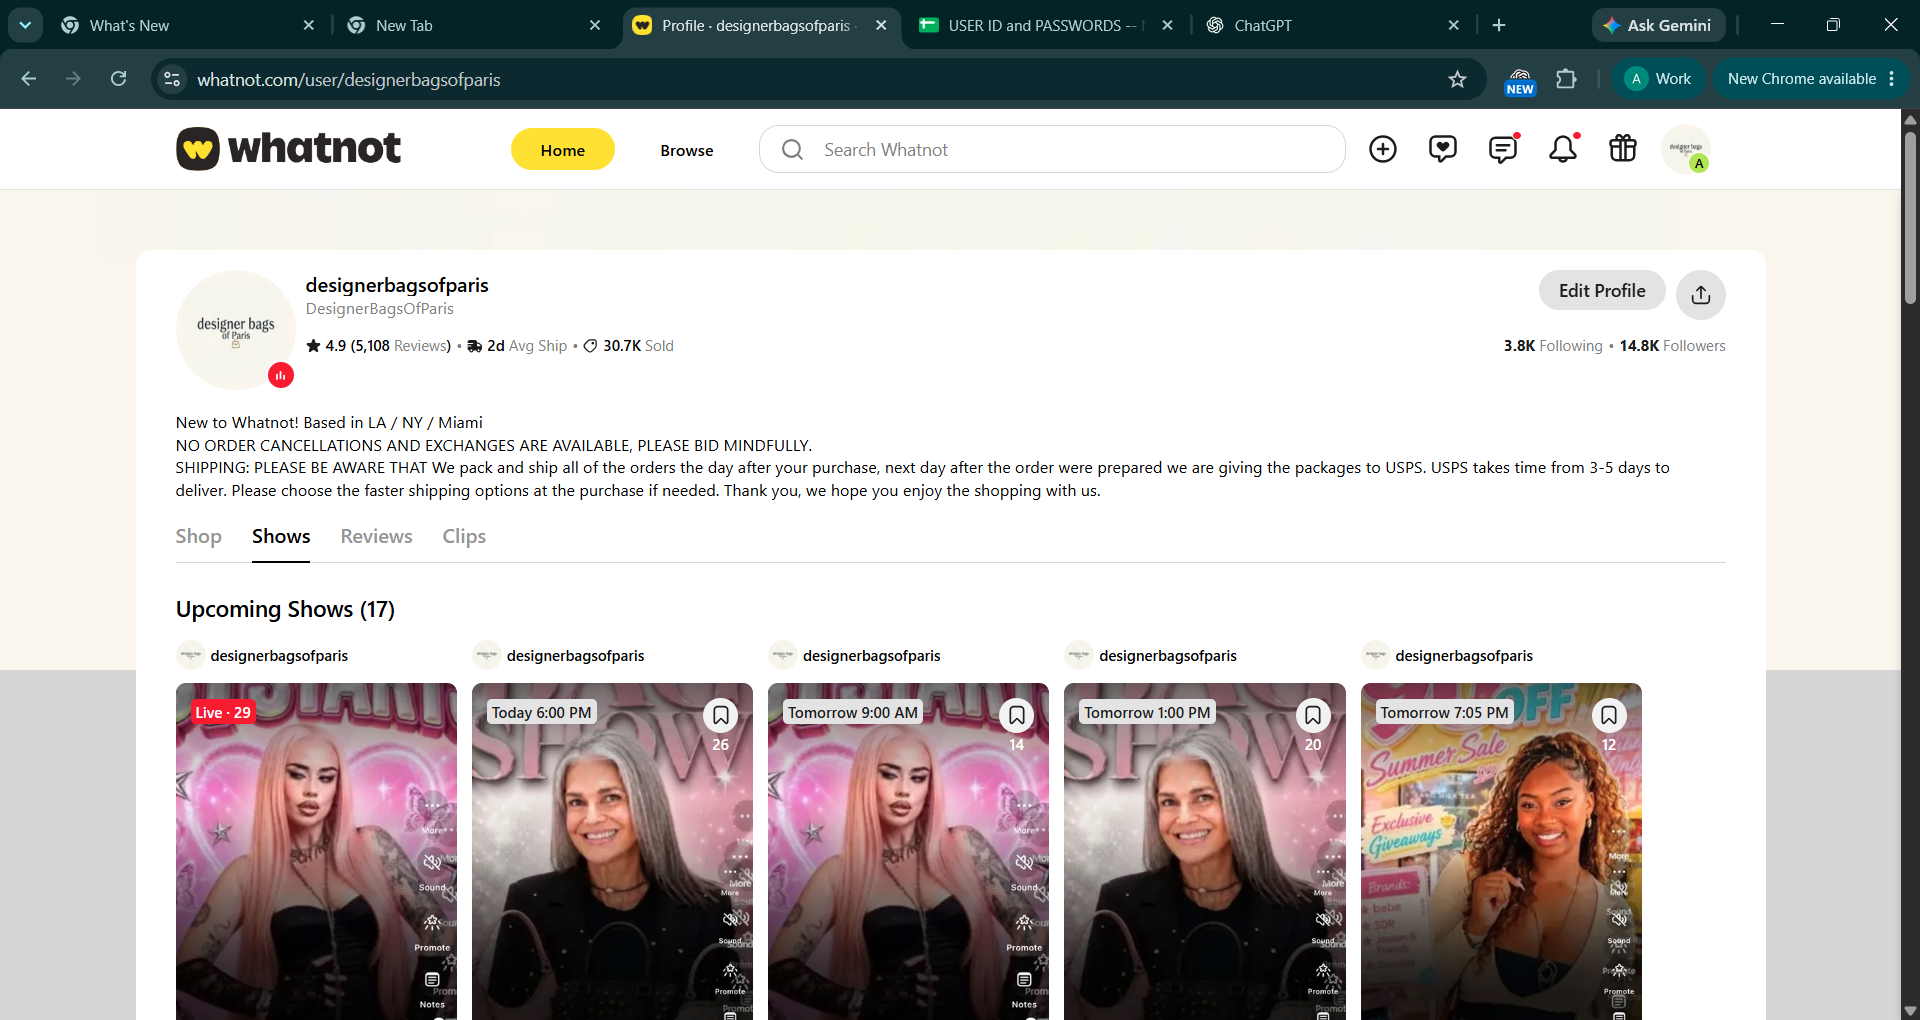Viewport: 1920px width, 1020px height.
Task: Open the account avatar menu
Action: tap(1687, 149)
